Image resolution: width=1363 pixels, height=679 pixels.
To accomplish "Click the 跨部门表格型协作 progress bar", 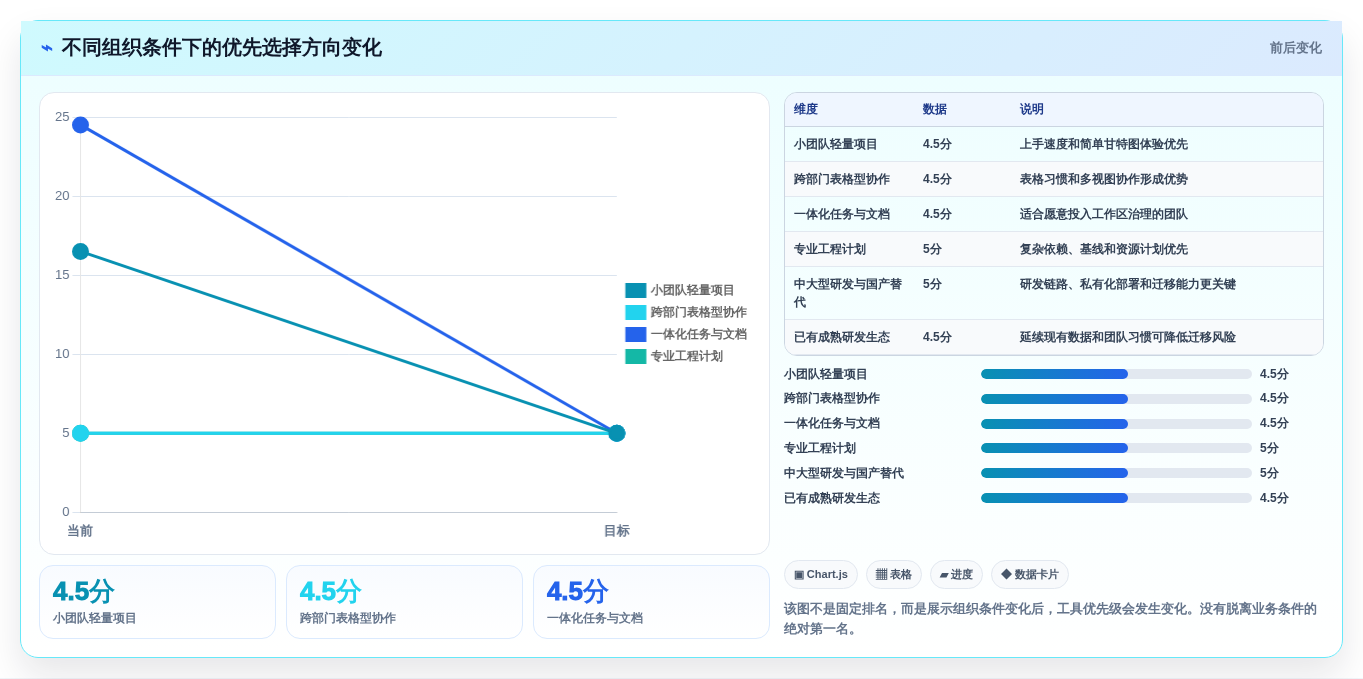I will click(1116, 399).
